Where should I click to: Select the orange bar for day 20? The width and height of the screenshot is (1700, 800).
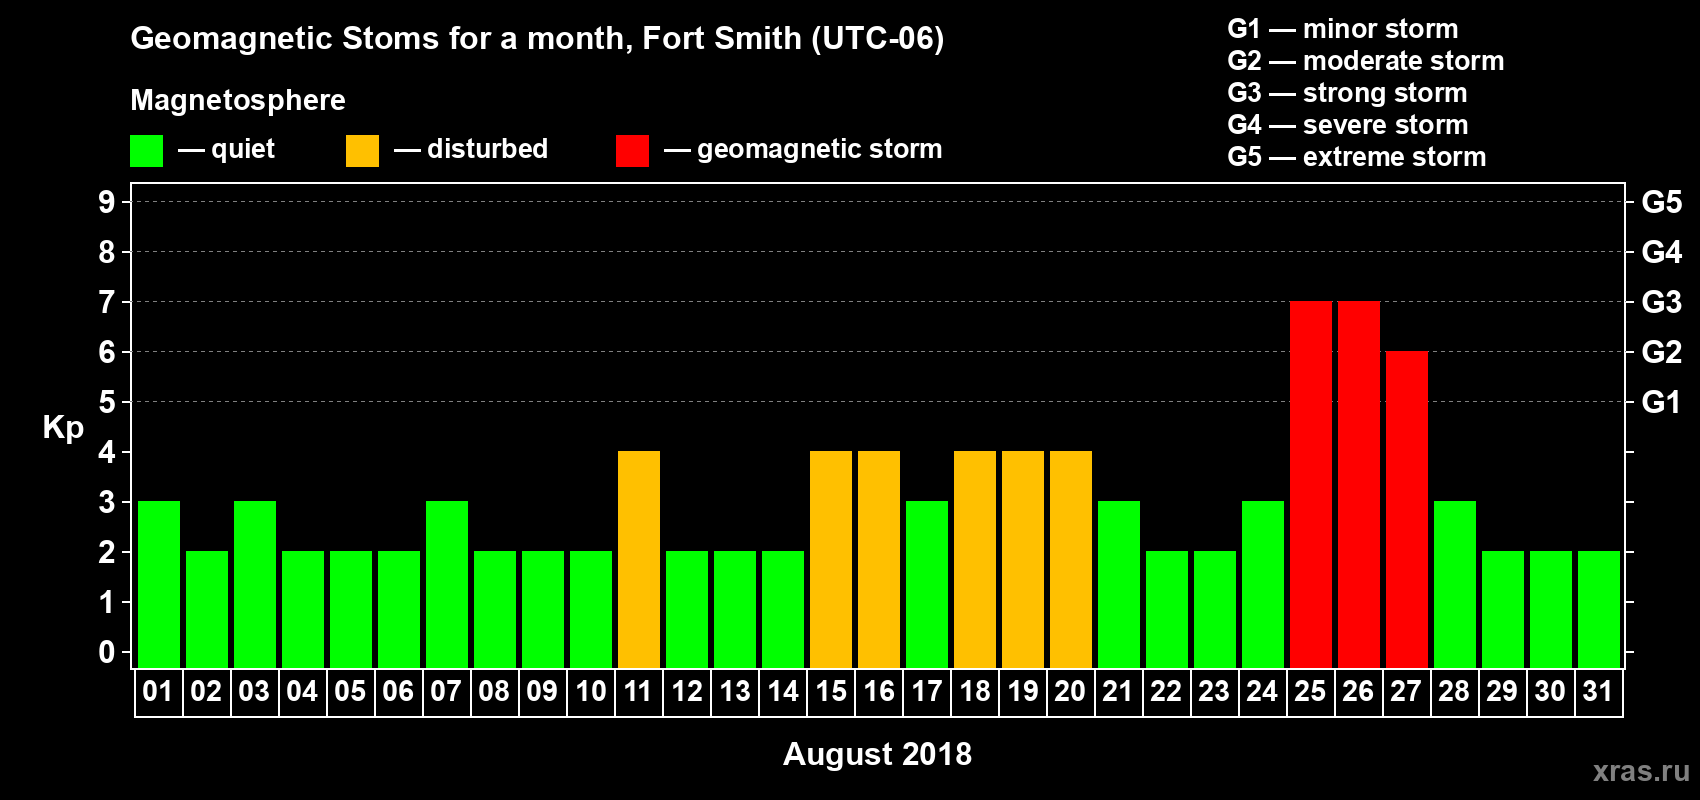1071,559
